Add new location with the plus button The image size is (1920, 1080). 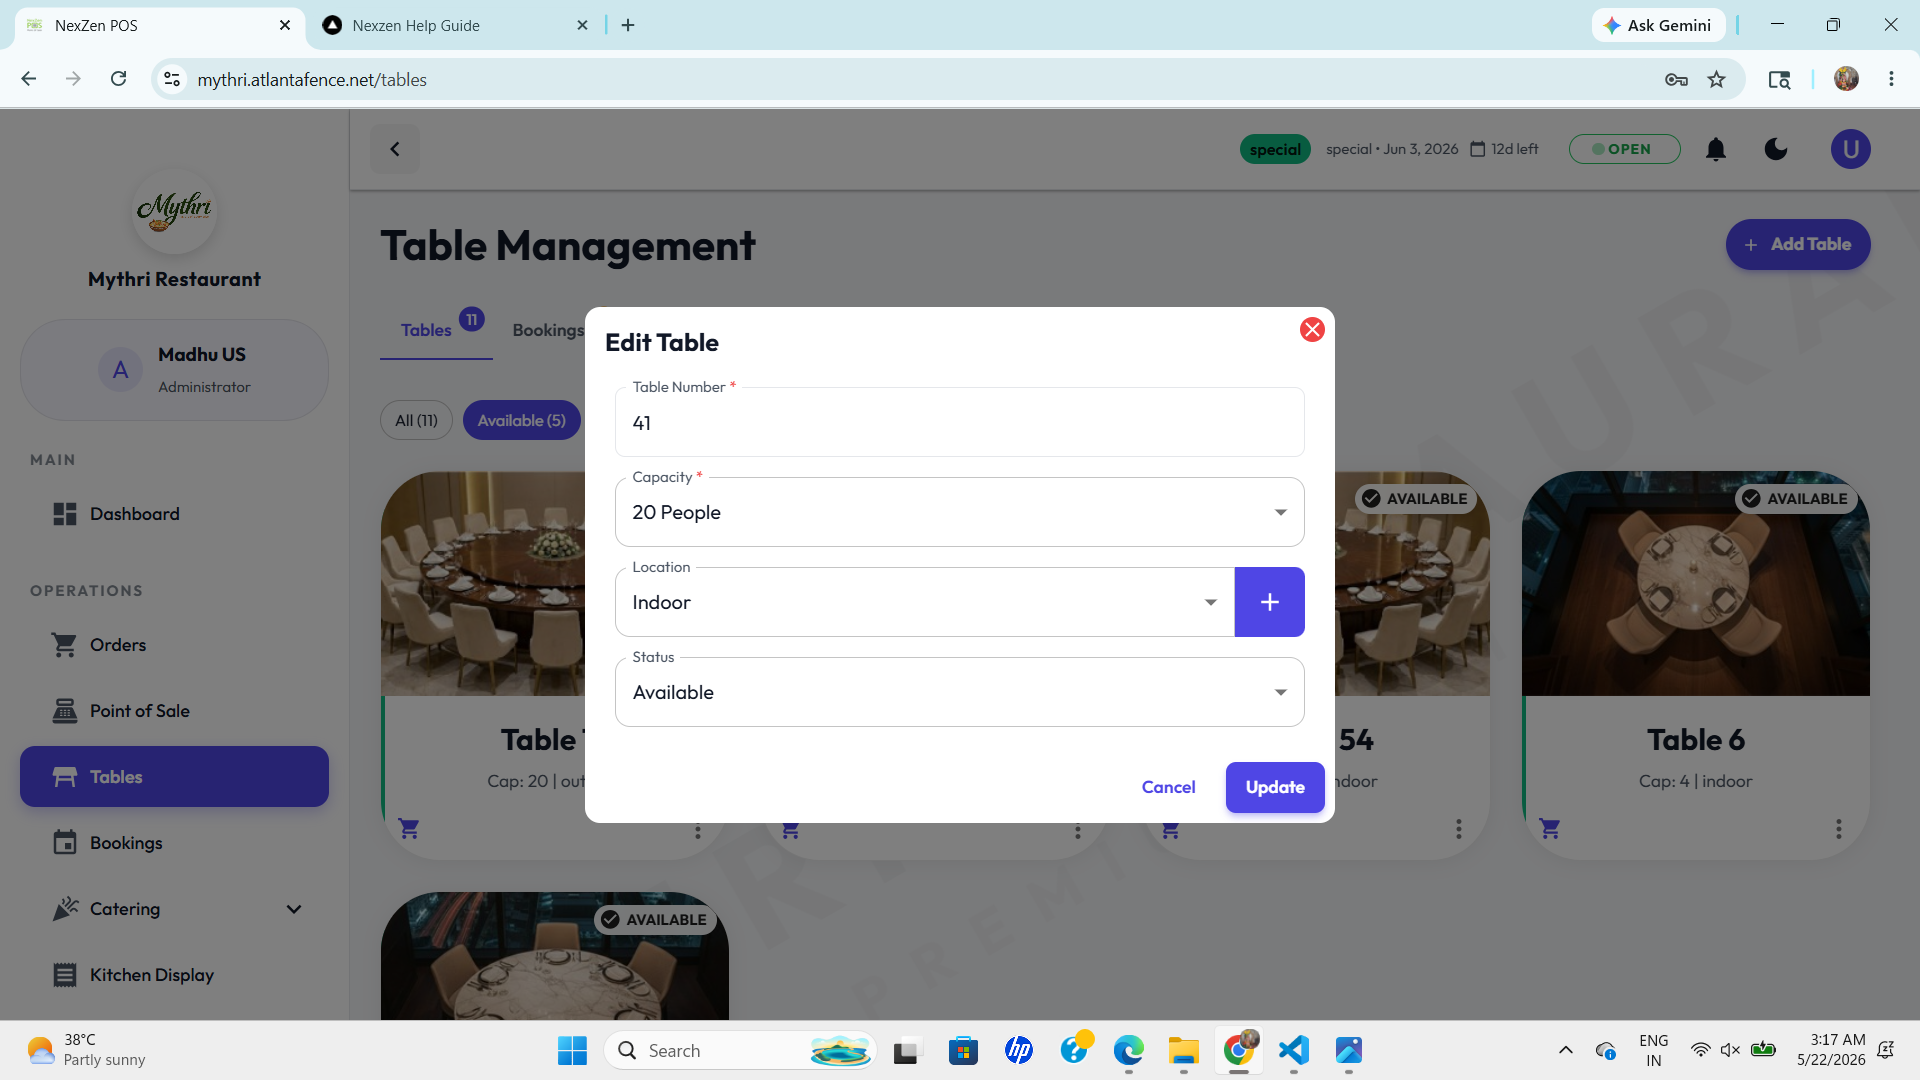[x=1269, y=602]
